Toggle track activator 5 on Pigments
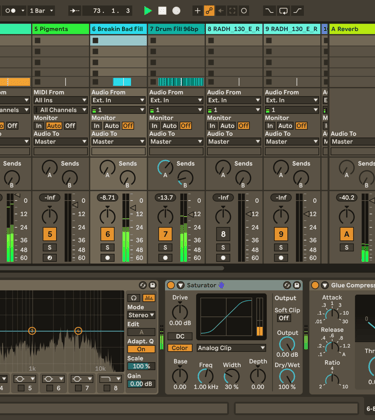The height and width of the screenshot is (420, 375). click(50, 234)
